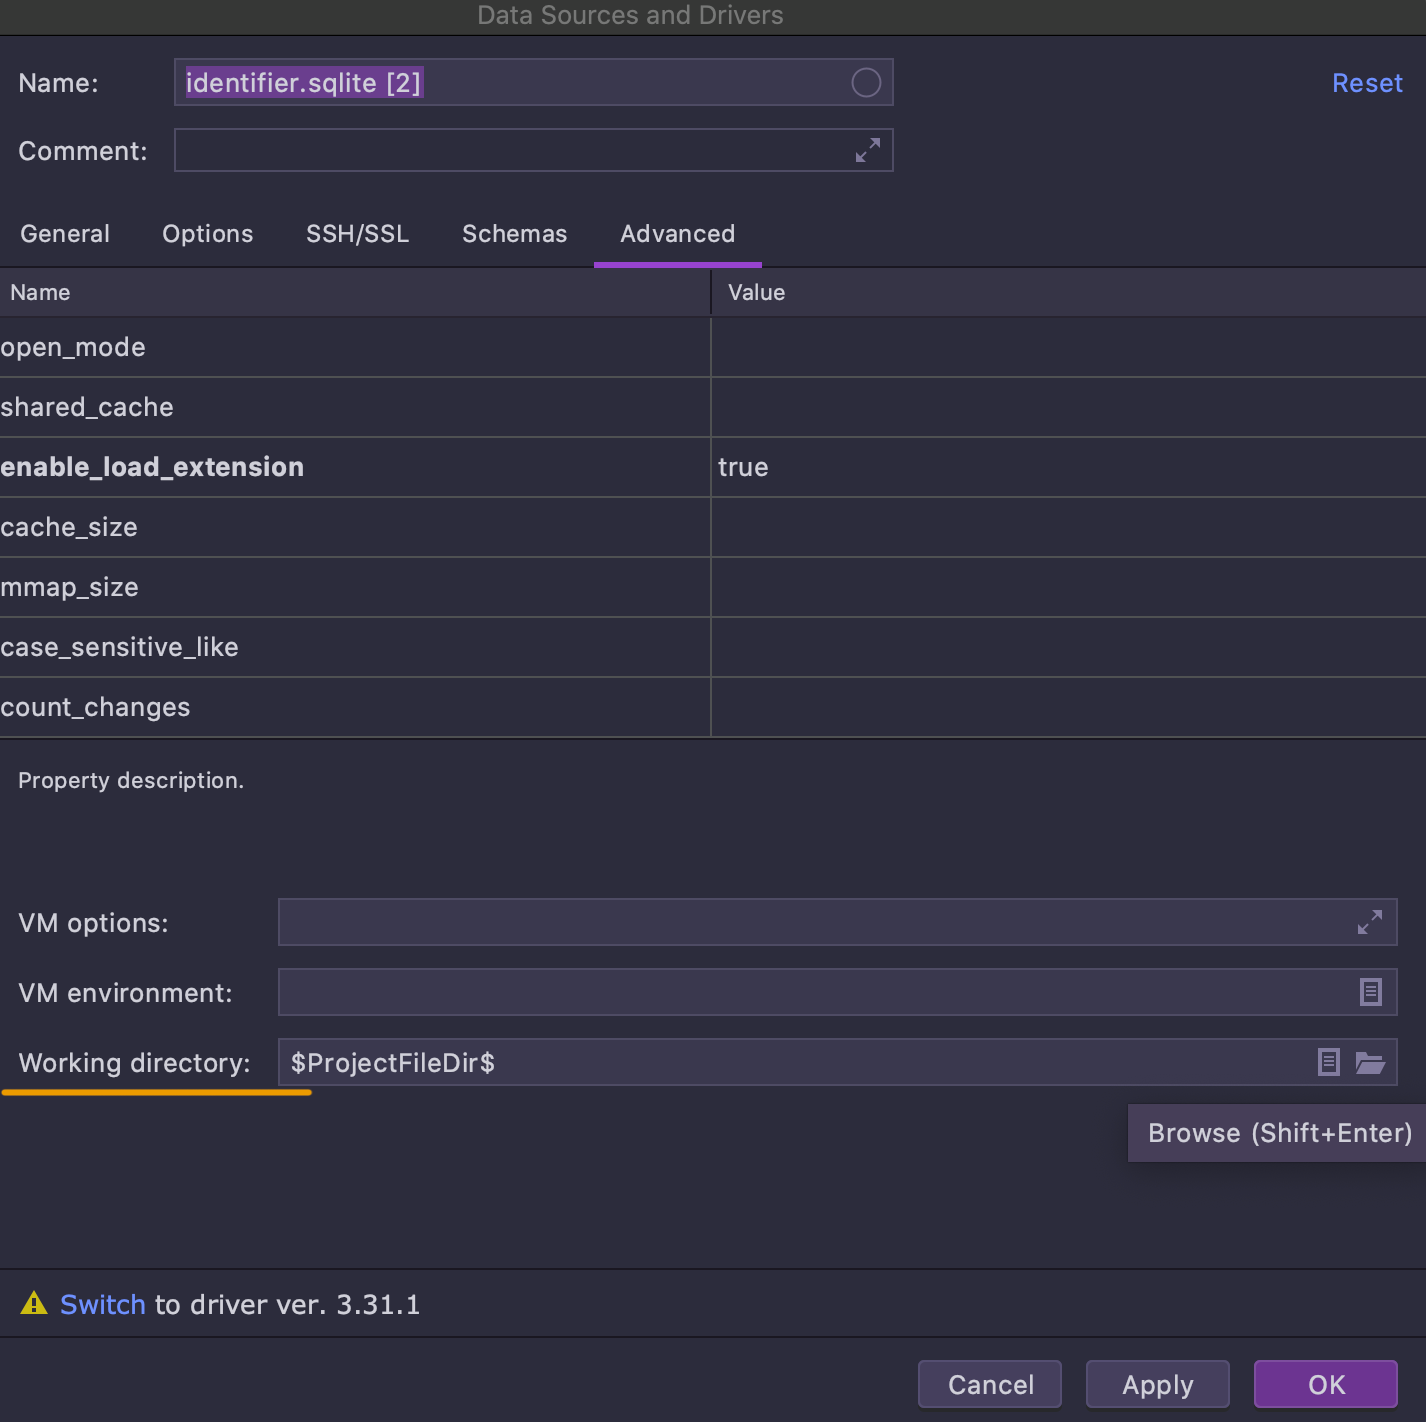Click the Switch driver version link
This screenshot has width=1426, height=1422.
tap(103, 1304)
